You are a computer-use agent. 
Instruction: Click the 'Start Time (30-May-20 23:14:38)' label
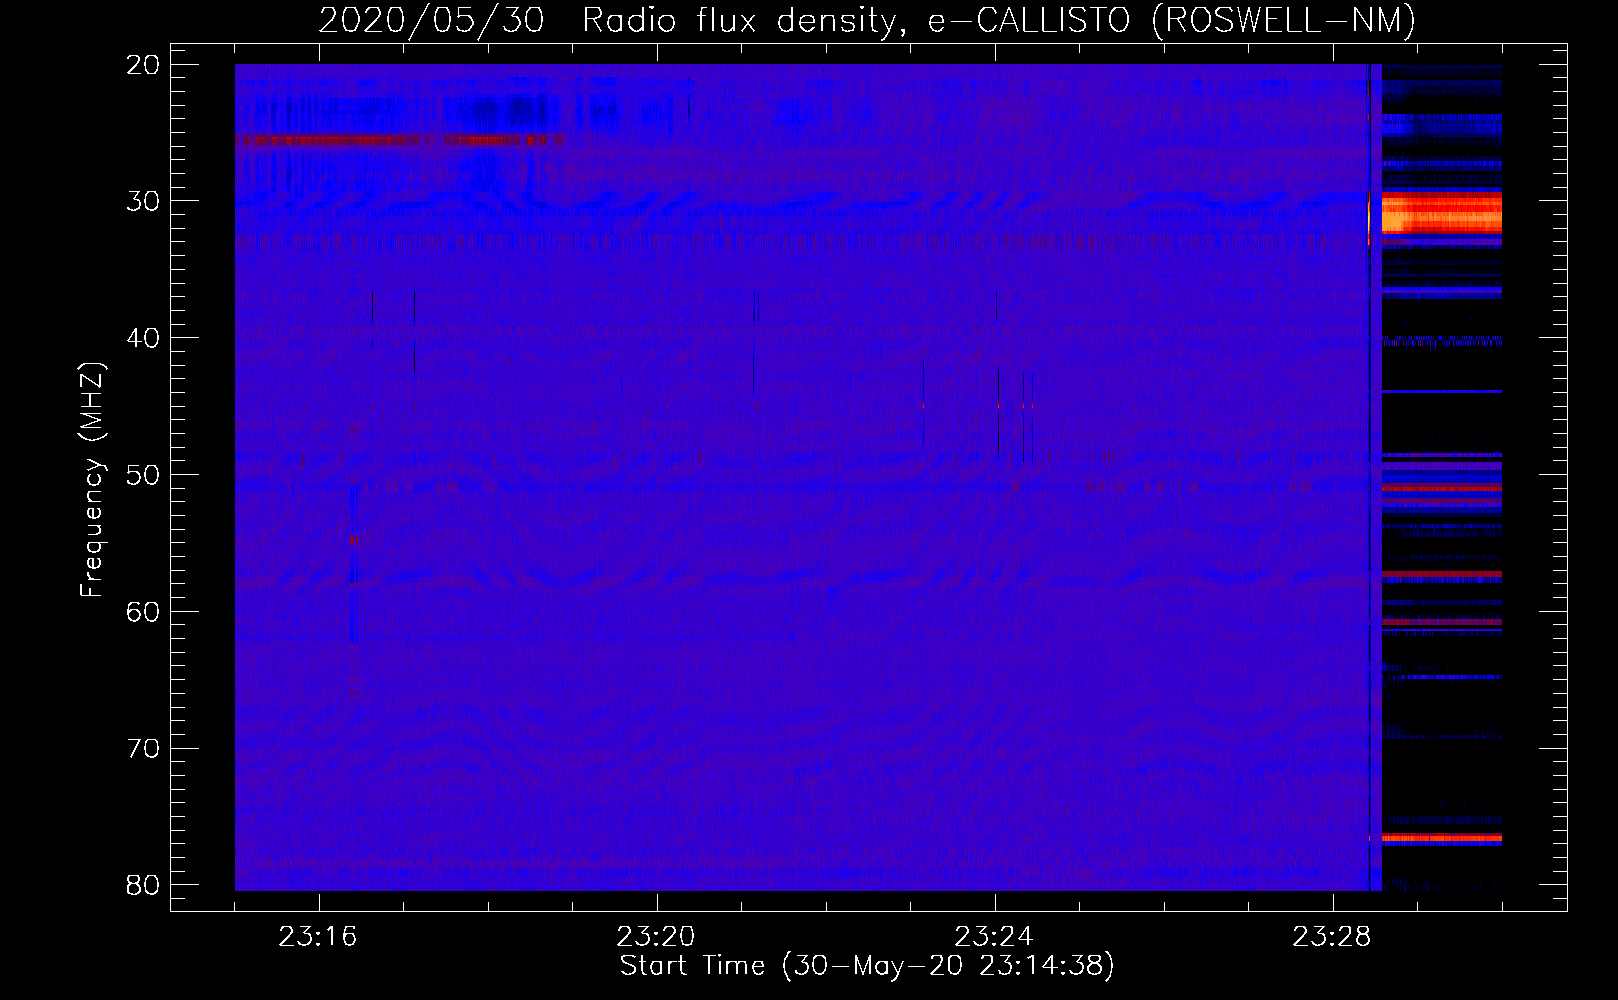pos(867,966)
